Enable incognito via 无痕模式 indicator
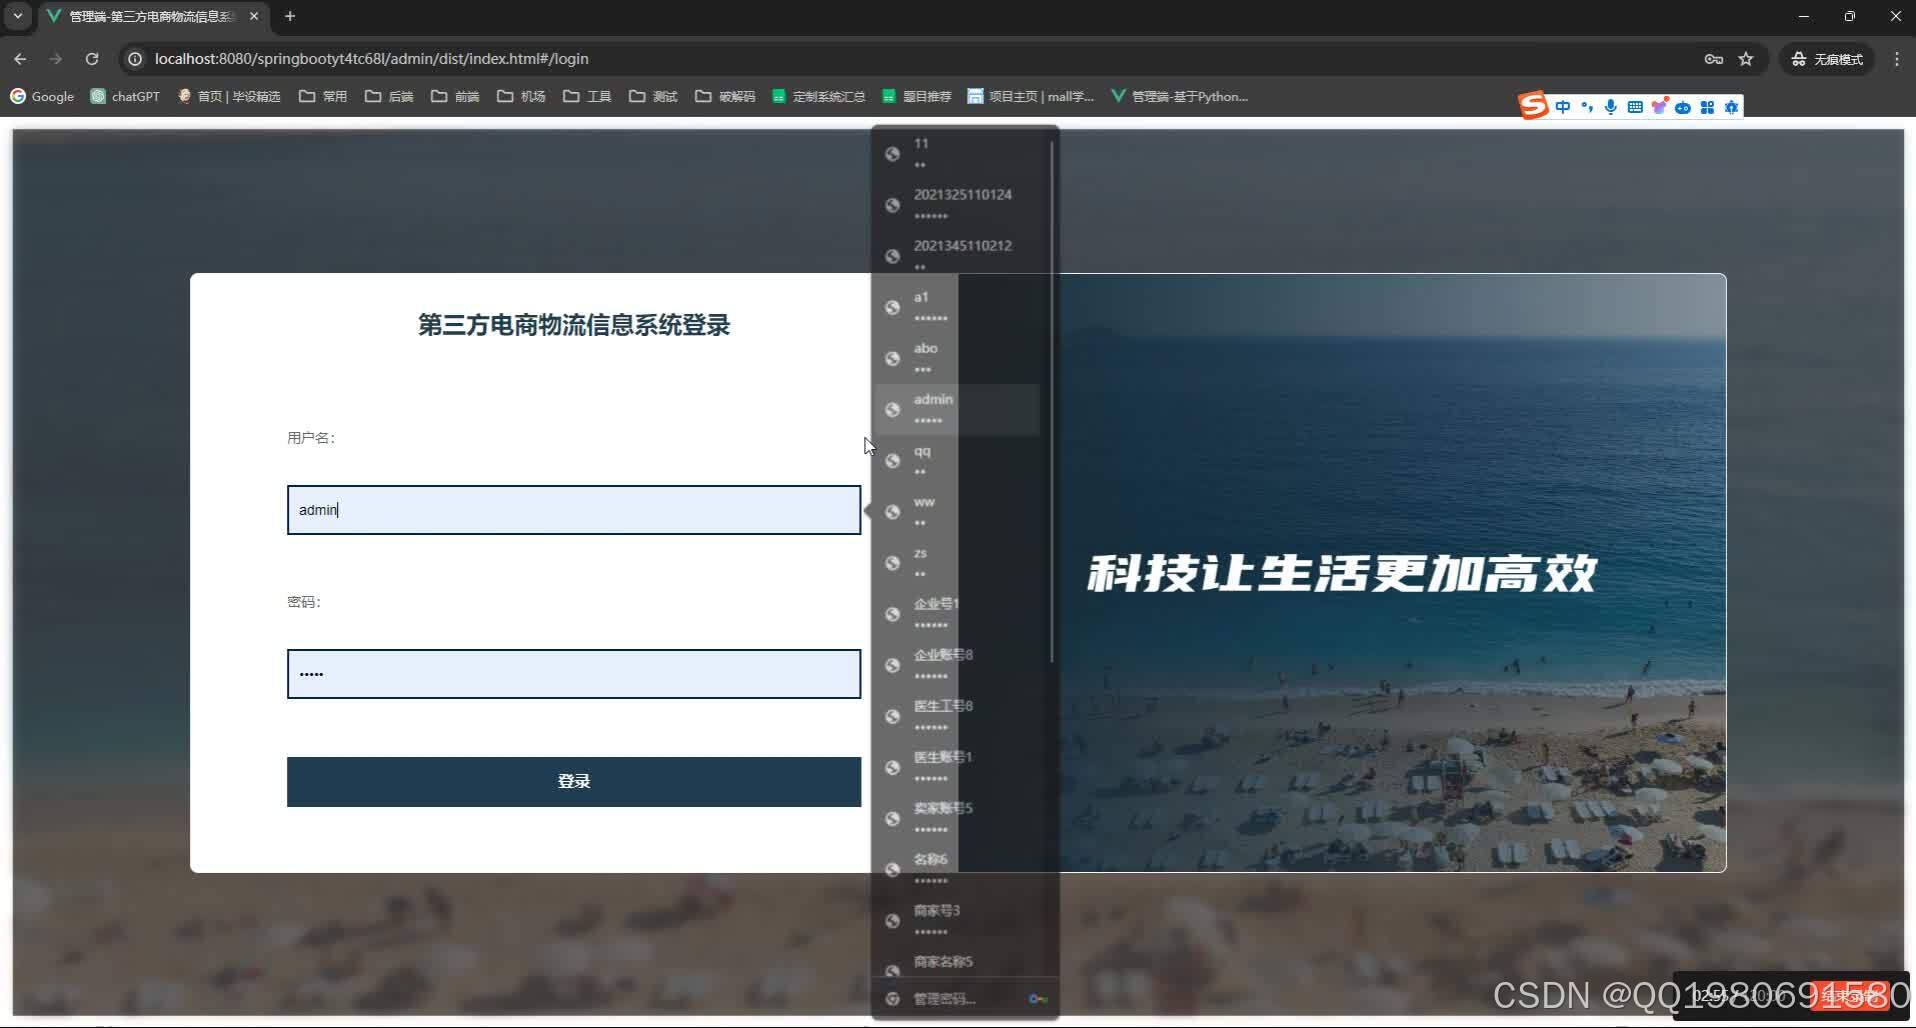The height and width of the screenshot is (1028, 1916). [1827, 59]
